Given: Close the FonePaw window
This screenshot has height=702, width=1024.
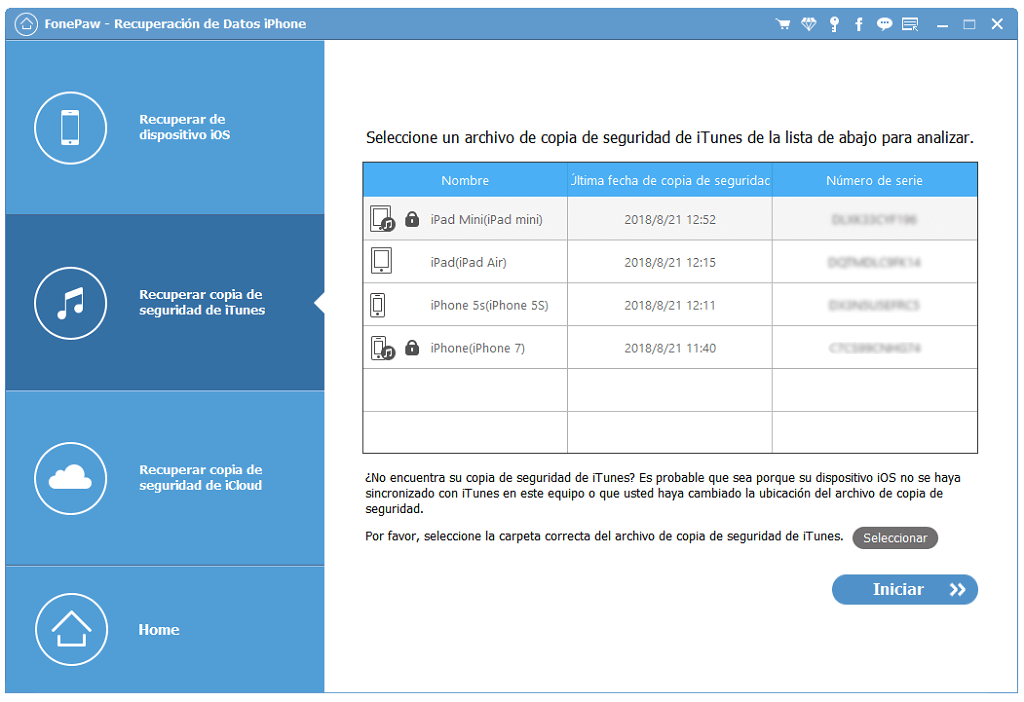Looking at the screenshot, I should coord(997,24).
